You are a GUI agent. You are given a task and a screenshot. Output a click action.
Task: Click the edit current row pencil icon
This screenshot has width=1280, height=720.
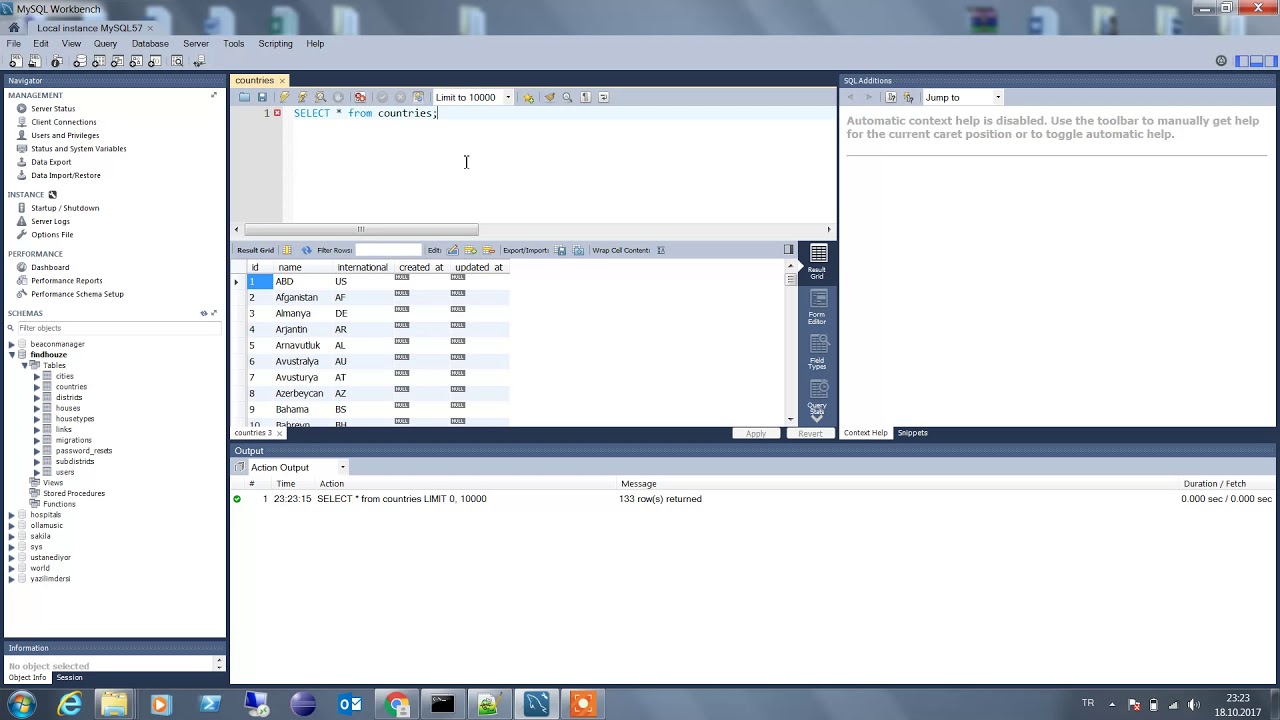coord(452,250)
